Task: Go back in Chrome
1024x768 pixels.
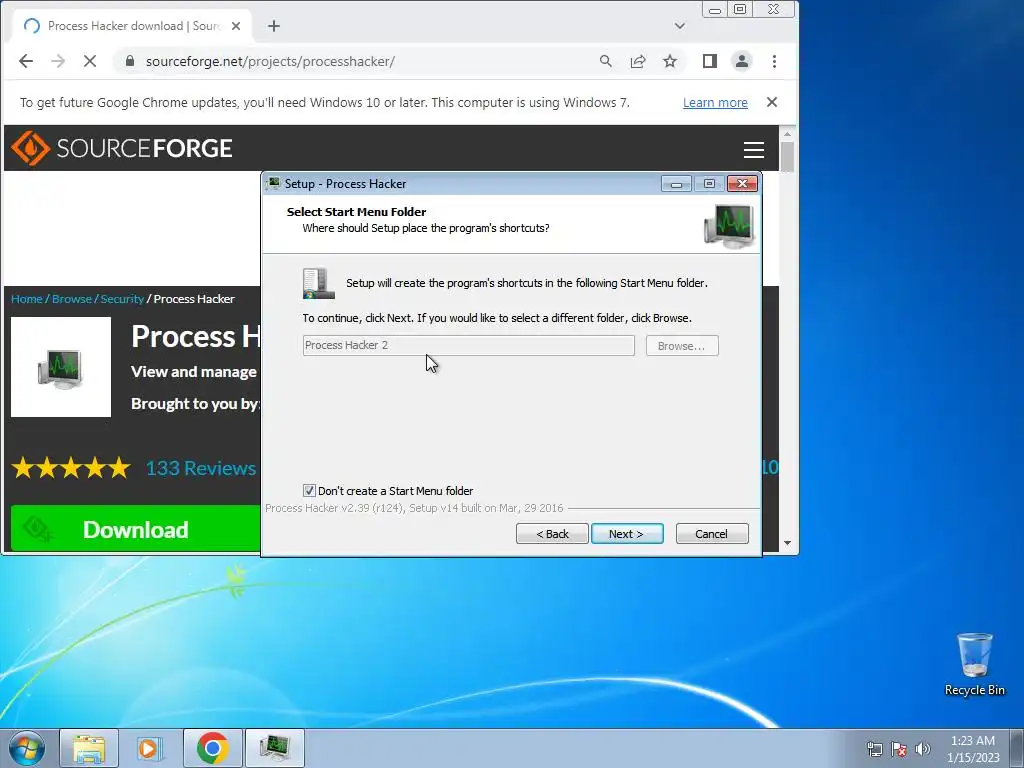Action: point(26,61)
